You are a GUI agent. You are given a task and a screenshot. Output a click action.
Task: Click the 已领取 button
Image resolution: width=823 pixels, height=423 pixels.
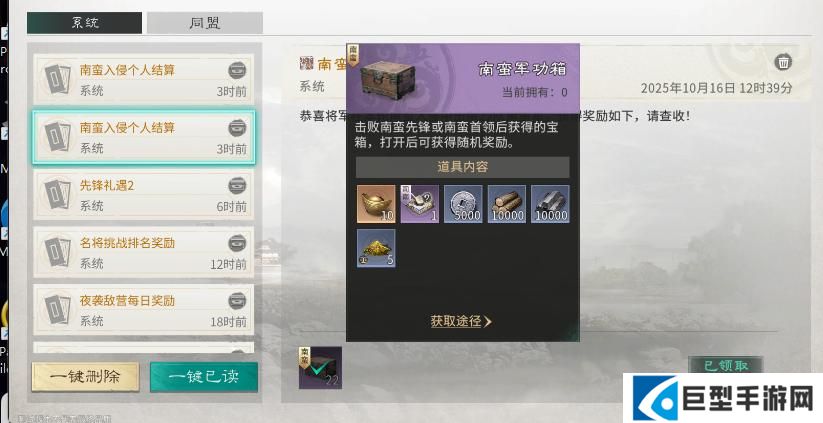726,365
